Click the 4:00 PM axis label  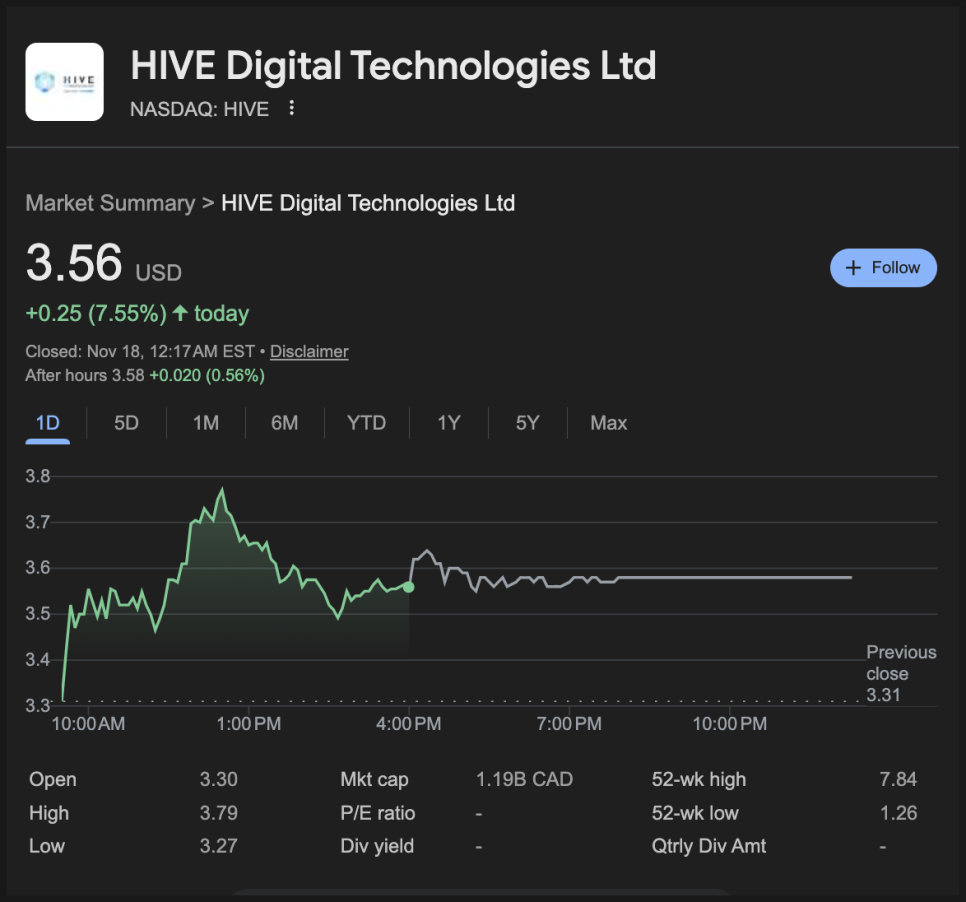pos(408,723)
